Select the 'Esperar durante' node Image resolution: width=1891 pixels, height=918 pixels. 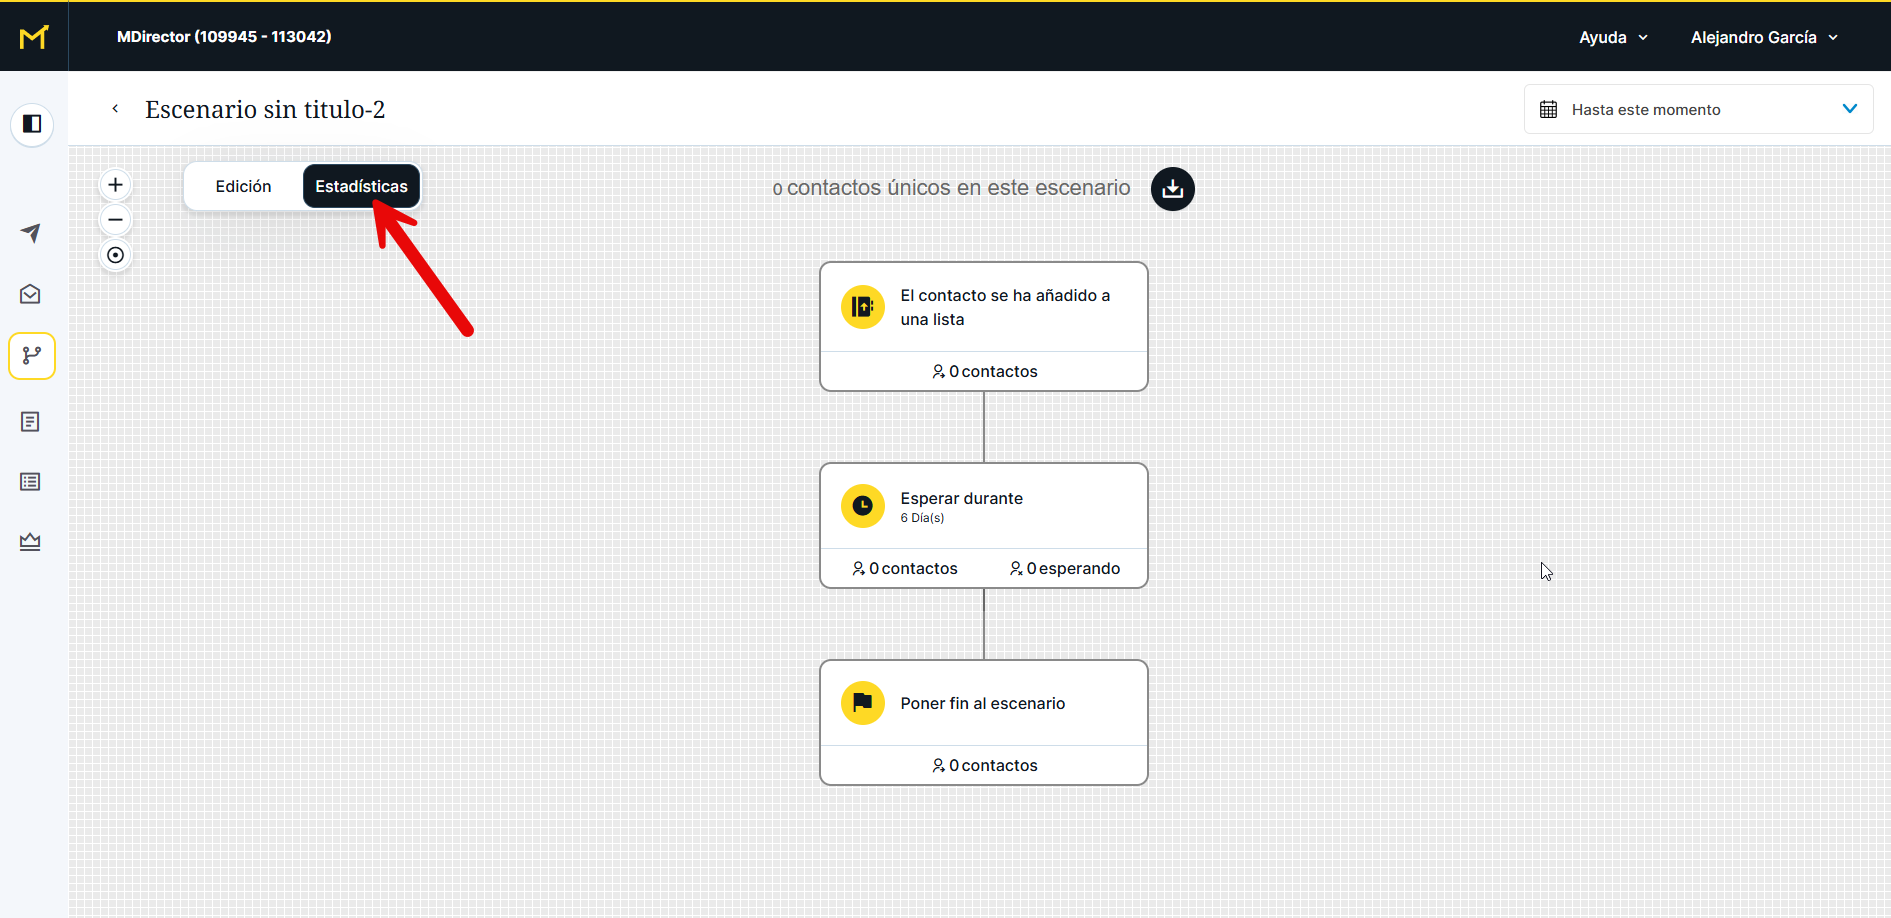point(983,507)
